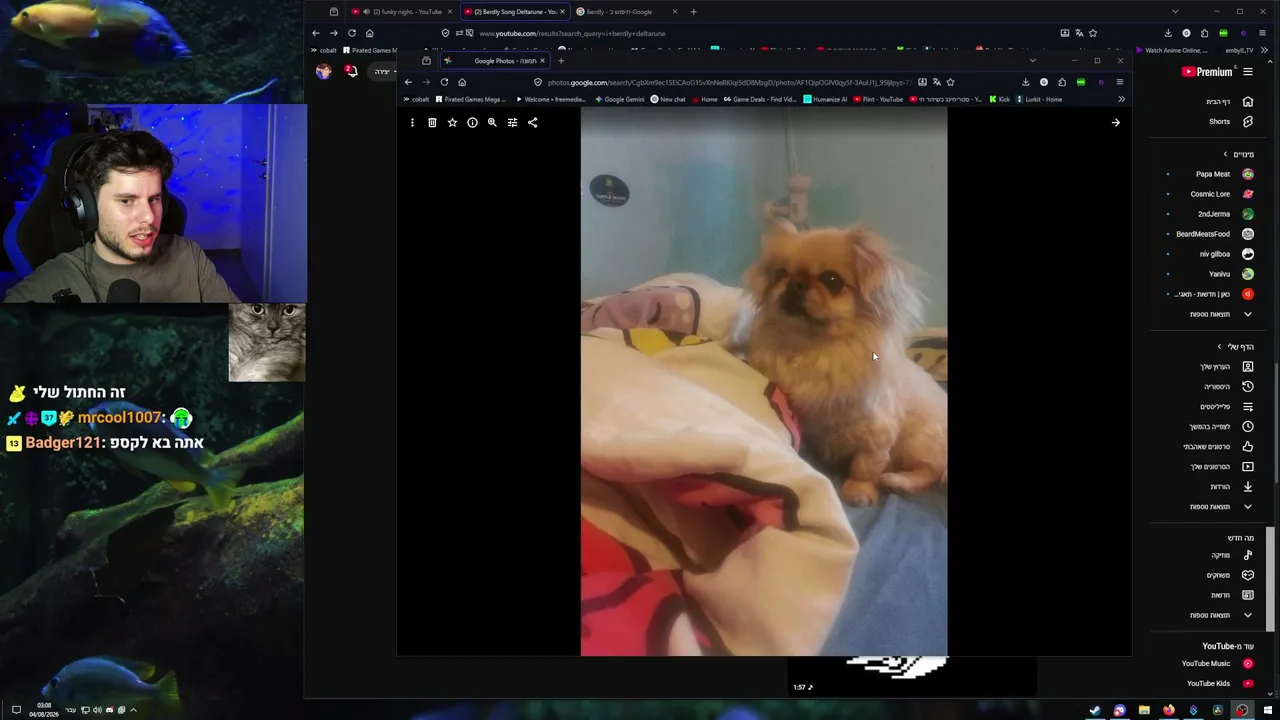Open new tab in background YouTube window

[x=693, y=12]
